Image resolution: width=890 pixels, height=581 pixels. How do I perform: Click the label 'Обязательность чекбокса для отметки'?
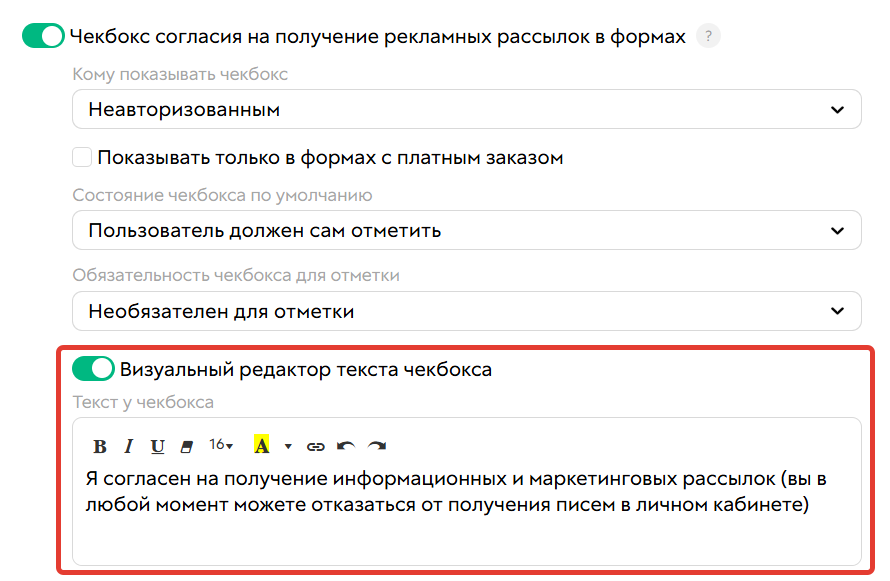236,275
